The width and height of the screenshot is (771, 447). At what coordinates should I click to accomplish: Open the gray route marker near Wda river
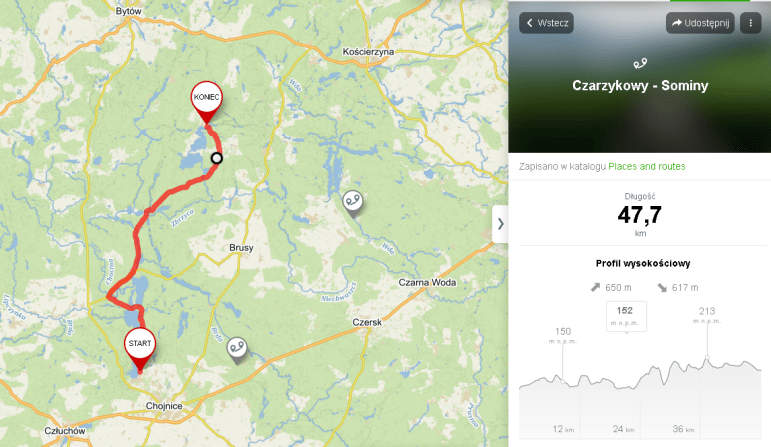pos(353,202)
